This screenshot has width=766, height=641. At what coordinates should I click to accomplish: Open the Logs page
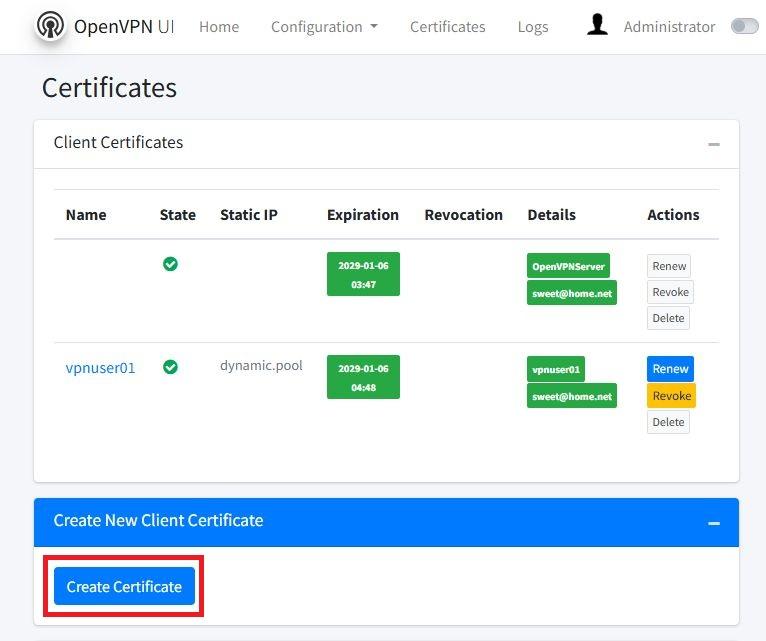coord(533,27)
